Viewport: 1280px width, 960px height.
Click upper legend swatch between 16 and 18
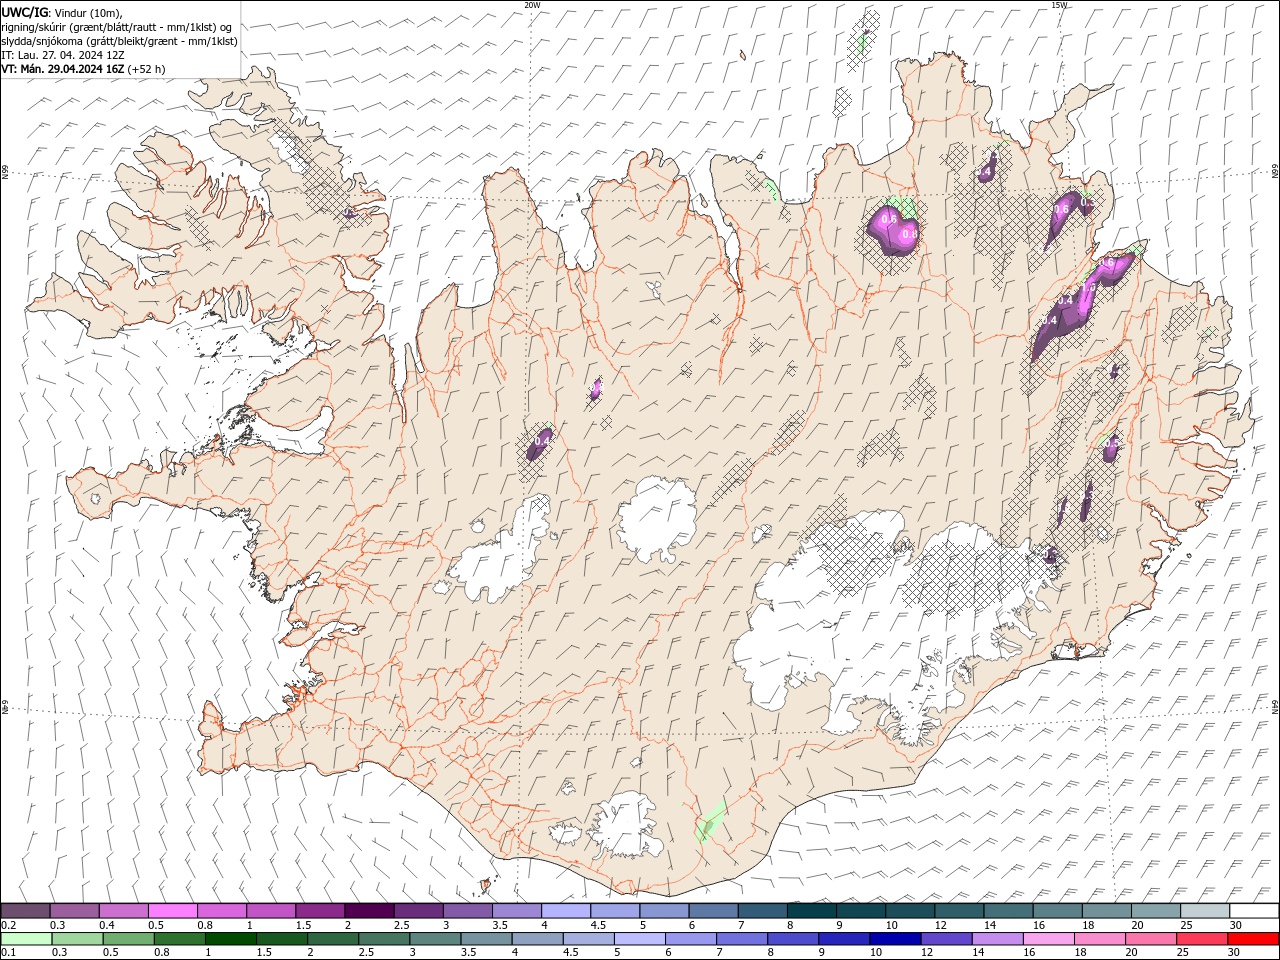coord(1057,910)
